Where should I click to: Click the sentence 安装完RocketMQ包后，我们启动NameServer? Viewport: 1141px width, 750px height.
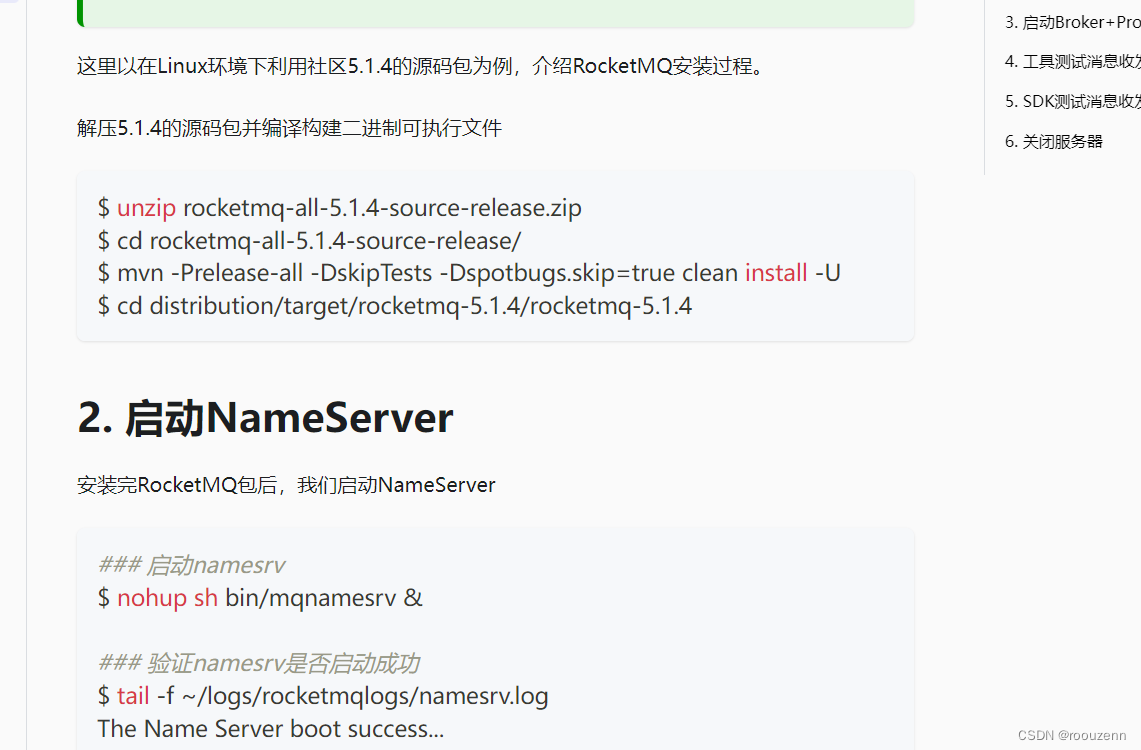tap(286, 485)
